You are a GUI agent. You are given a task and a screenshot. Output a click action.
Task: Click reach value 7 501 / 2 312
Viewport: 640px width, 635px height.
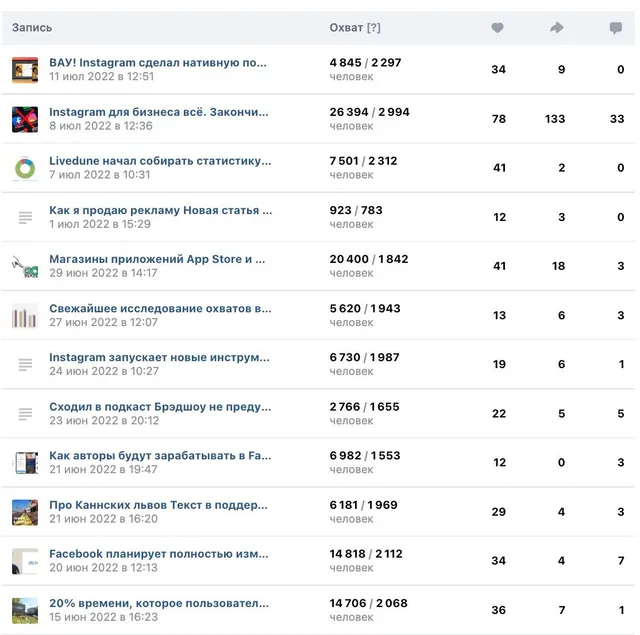click(363, 161)
